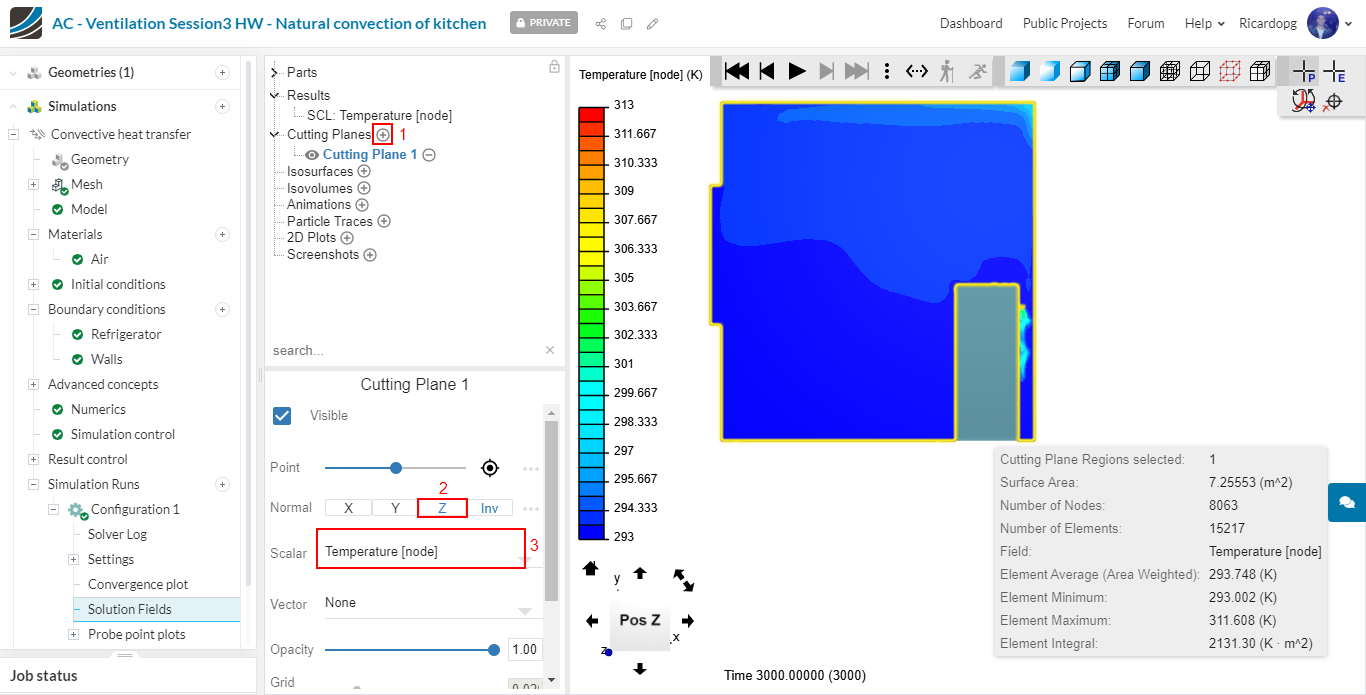Viewport: 1366px width, 695px height.
Task: Add a new cutting plane with plus icon
Action: (382, 134)
